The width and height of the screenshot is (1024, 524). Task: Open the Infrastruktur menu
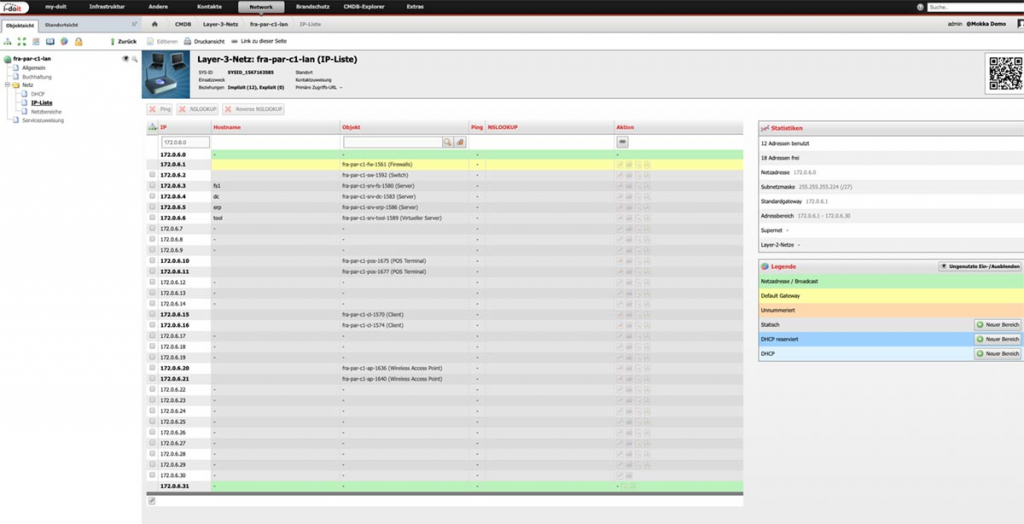tap(107, 7)
